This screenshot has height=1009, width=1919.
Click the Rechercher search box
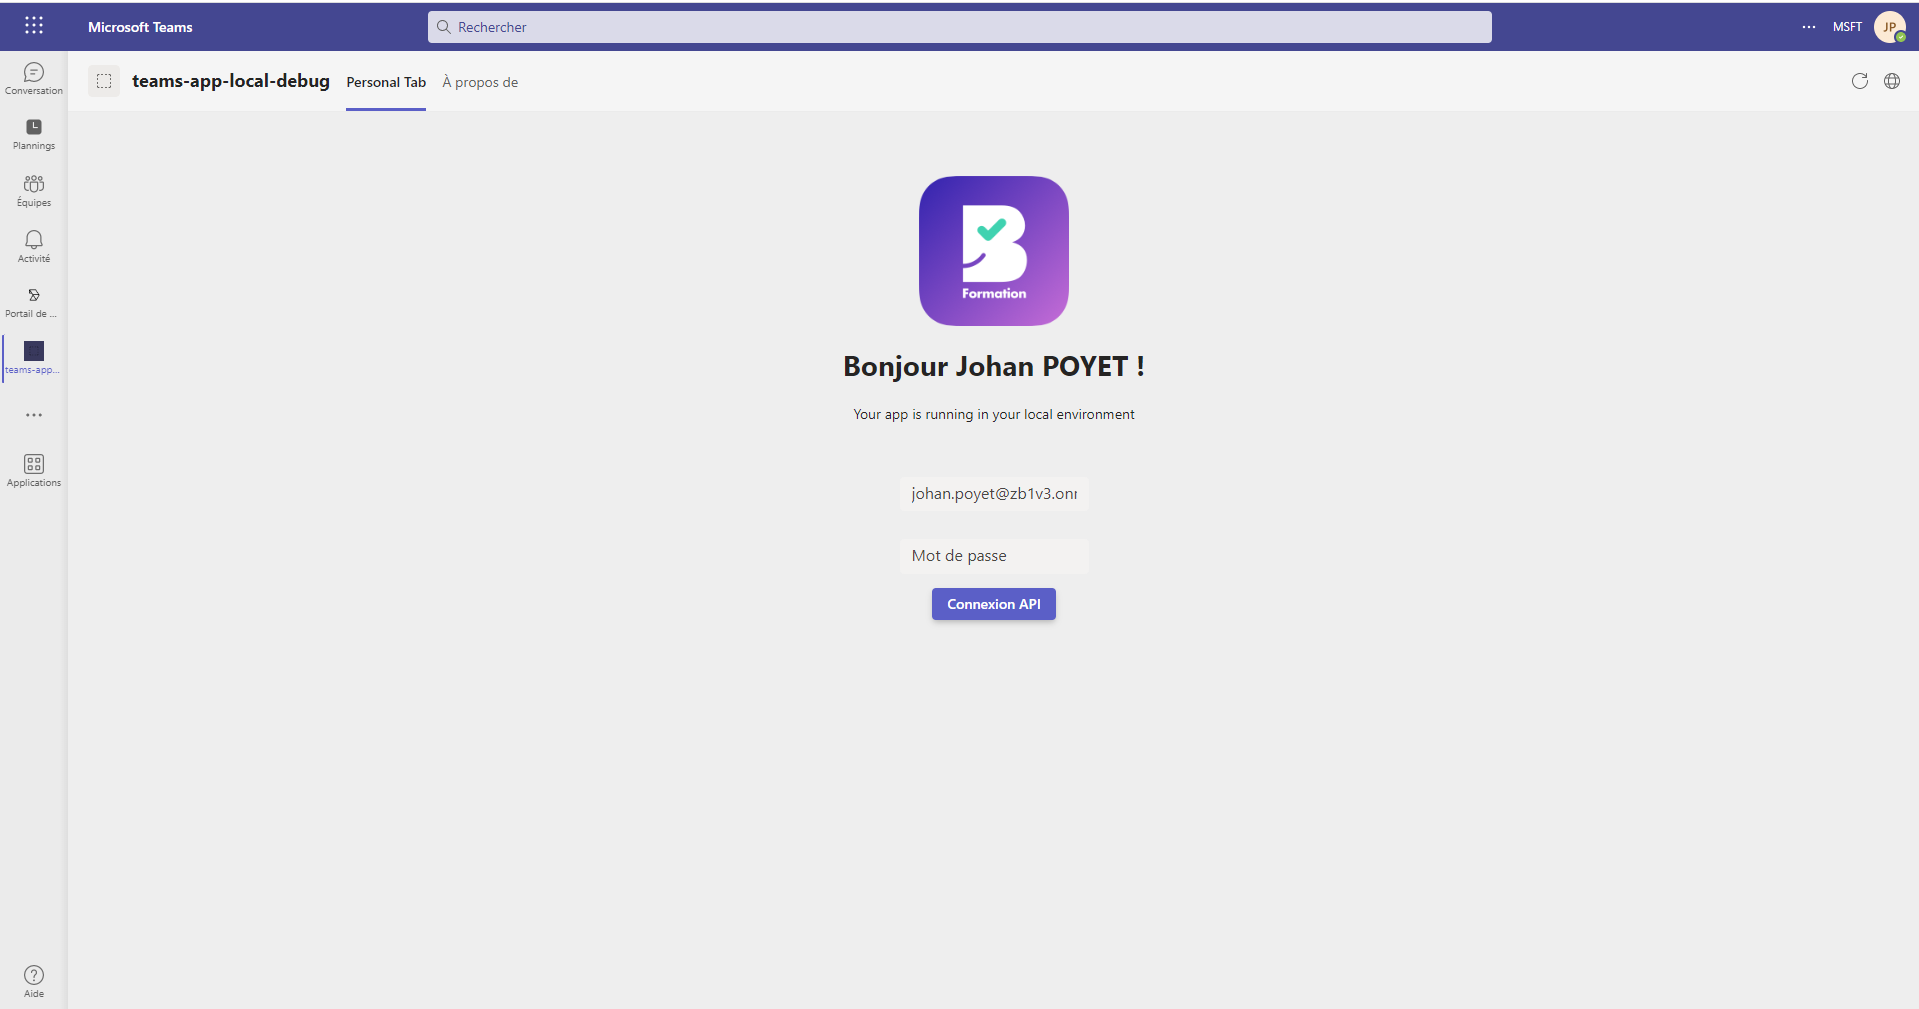coord(959,27)
